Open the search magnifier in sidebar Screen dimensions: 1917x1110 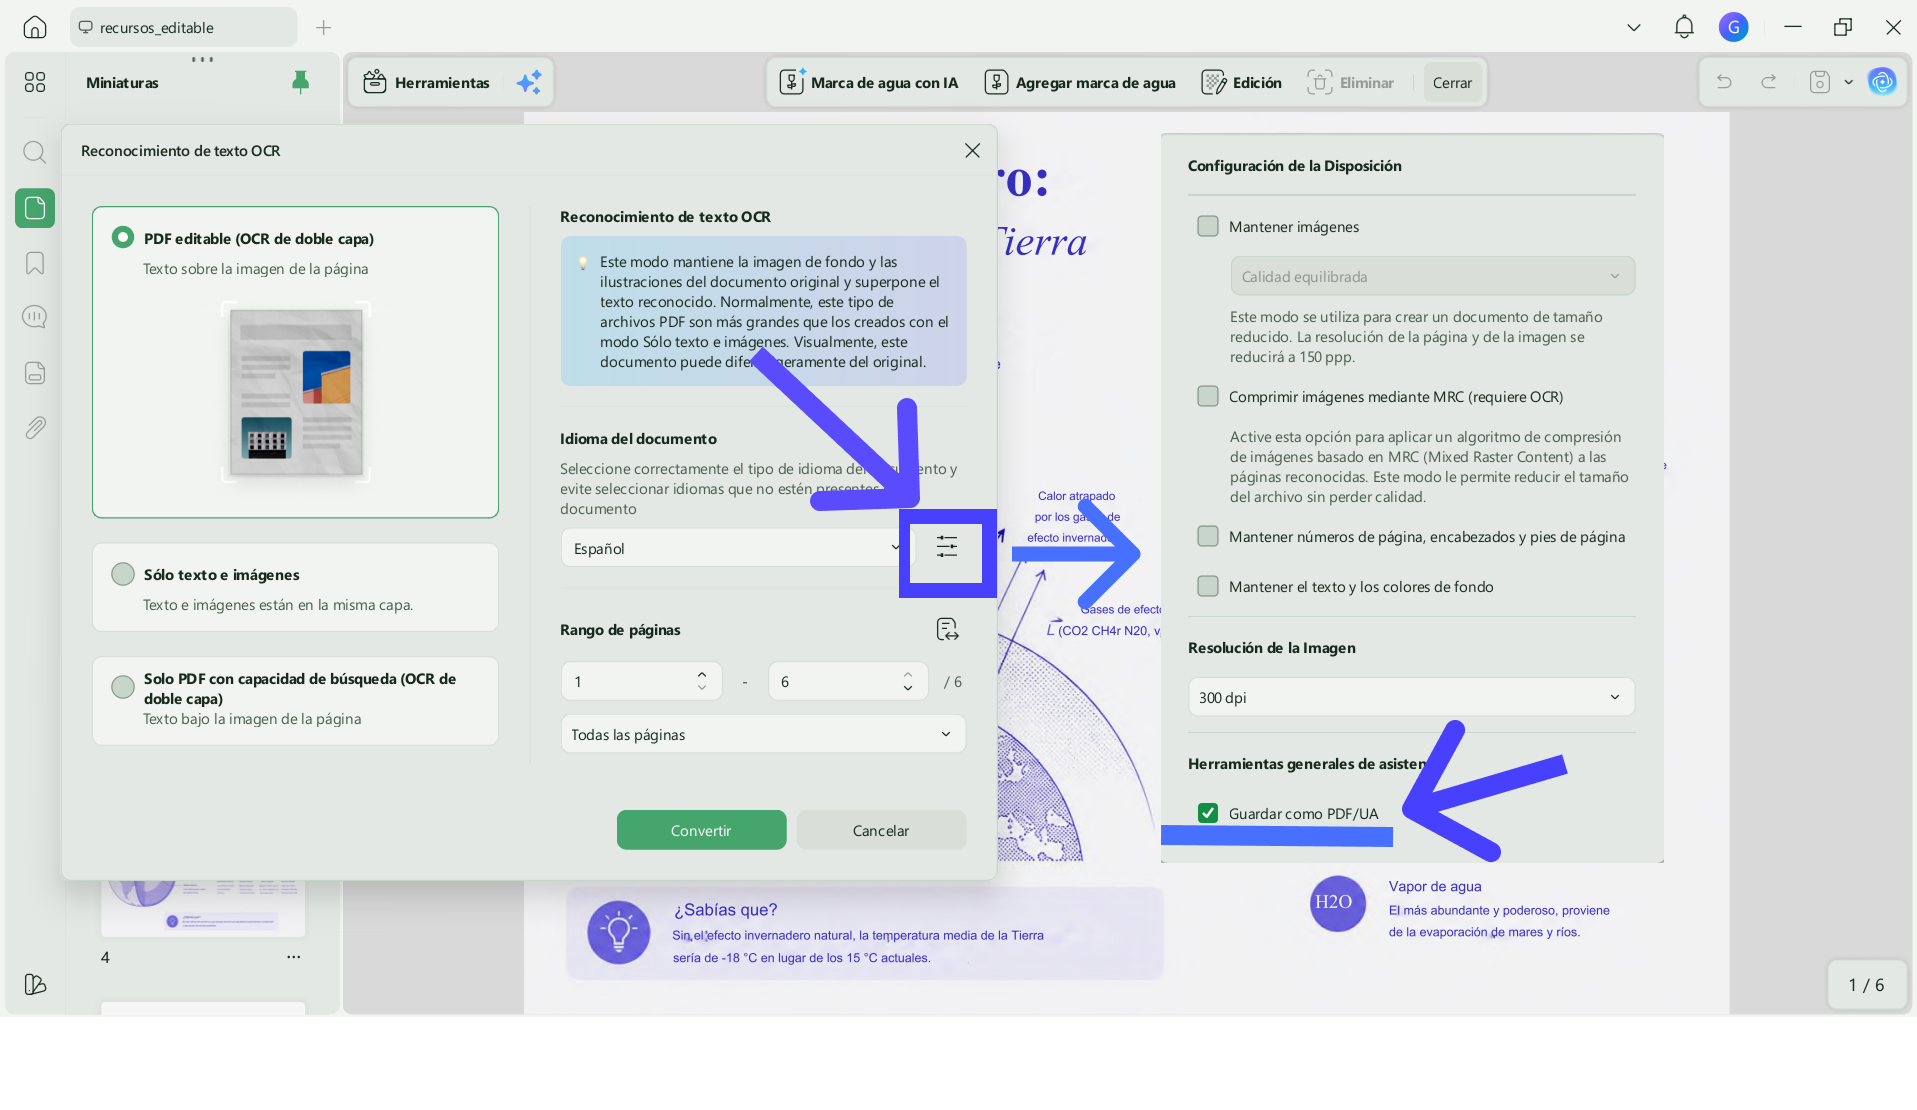(x=35, y=152)
